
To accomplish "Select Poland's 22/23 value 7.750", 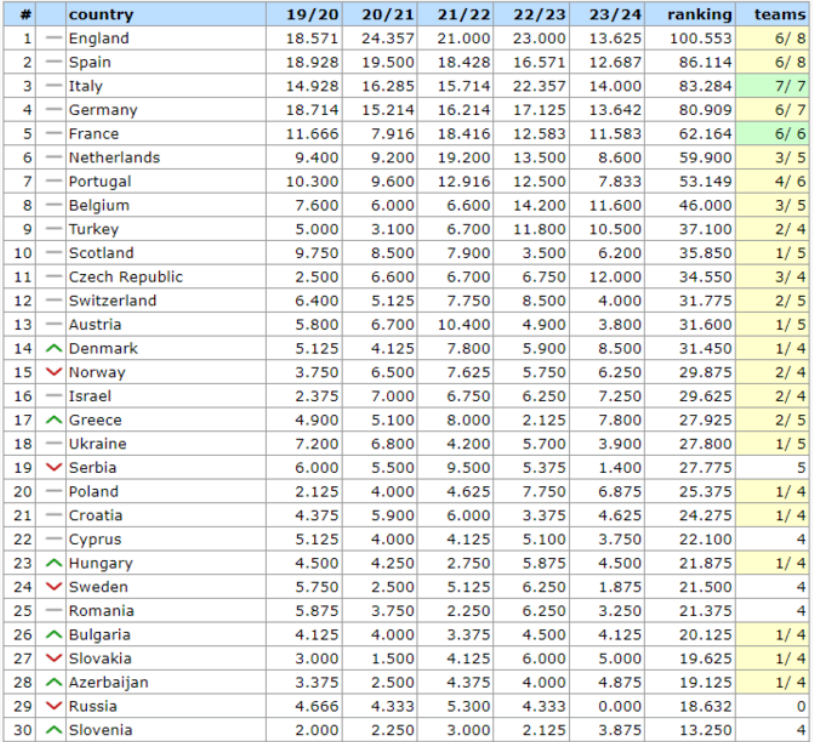I will click(544, 492).
